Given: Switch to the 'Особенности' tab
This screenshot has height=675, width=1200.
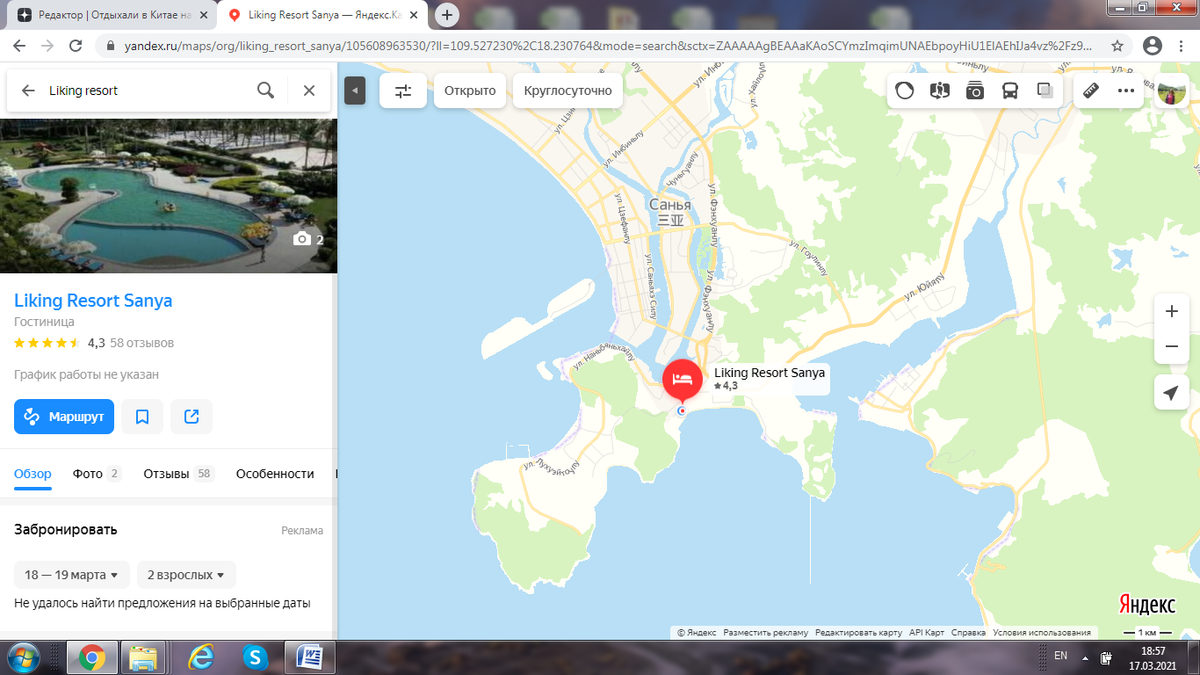Looking at the screenshot, I should tap(275, 474).
